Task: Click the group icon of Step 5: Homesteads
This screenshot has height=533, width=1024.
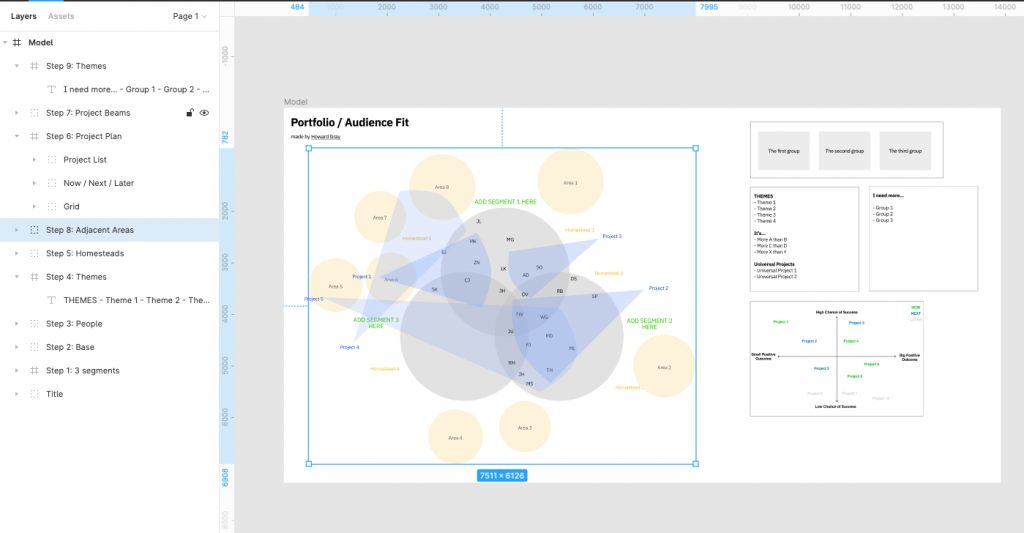Action: 35,253
